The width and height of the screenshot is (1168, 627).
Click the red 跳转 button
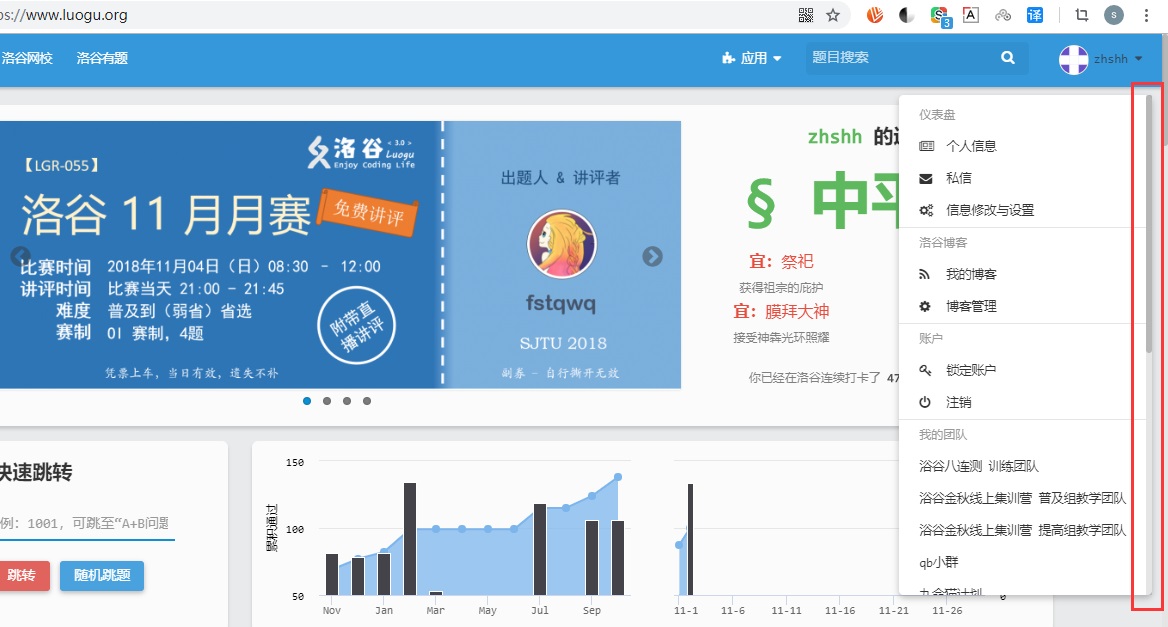(x=24, y=576)
